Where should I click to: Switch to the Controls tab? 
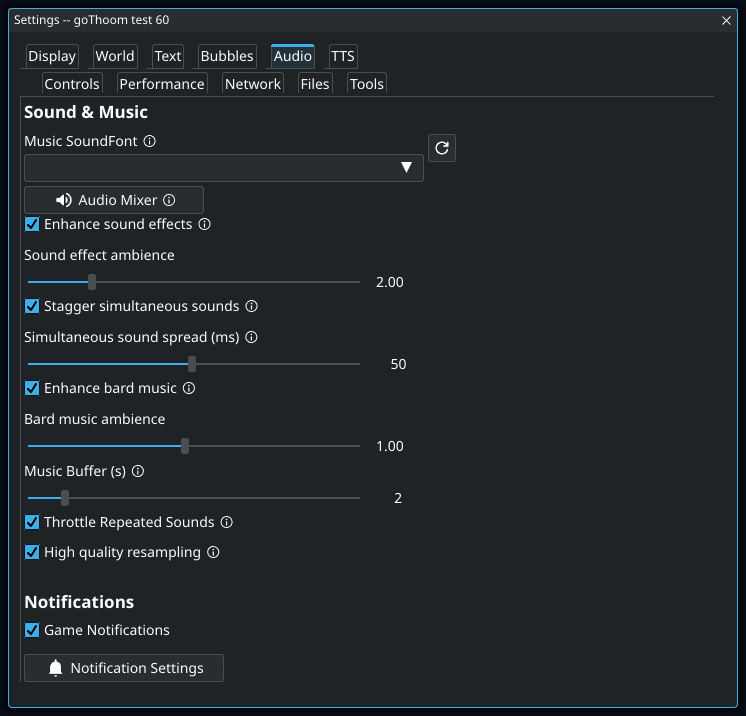pyautogui.click(x=72, y=84)
